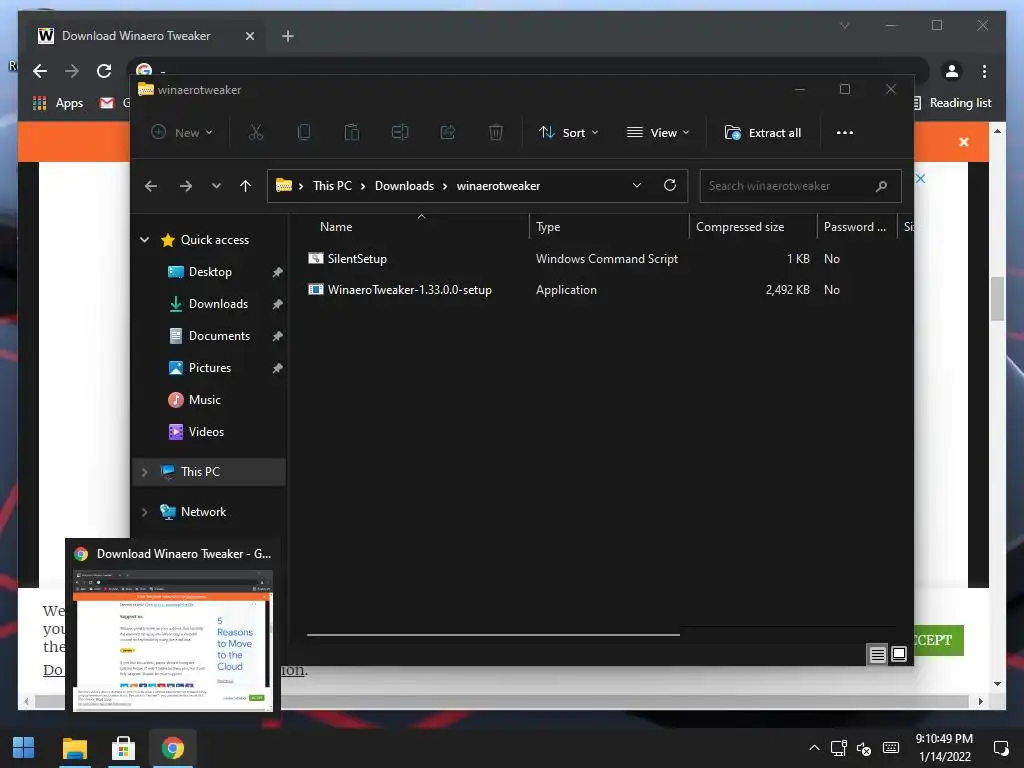1024x768 pixels.
Task: Click the Rename icon in Explorer toolbar
Action: [x=400, y=133]
